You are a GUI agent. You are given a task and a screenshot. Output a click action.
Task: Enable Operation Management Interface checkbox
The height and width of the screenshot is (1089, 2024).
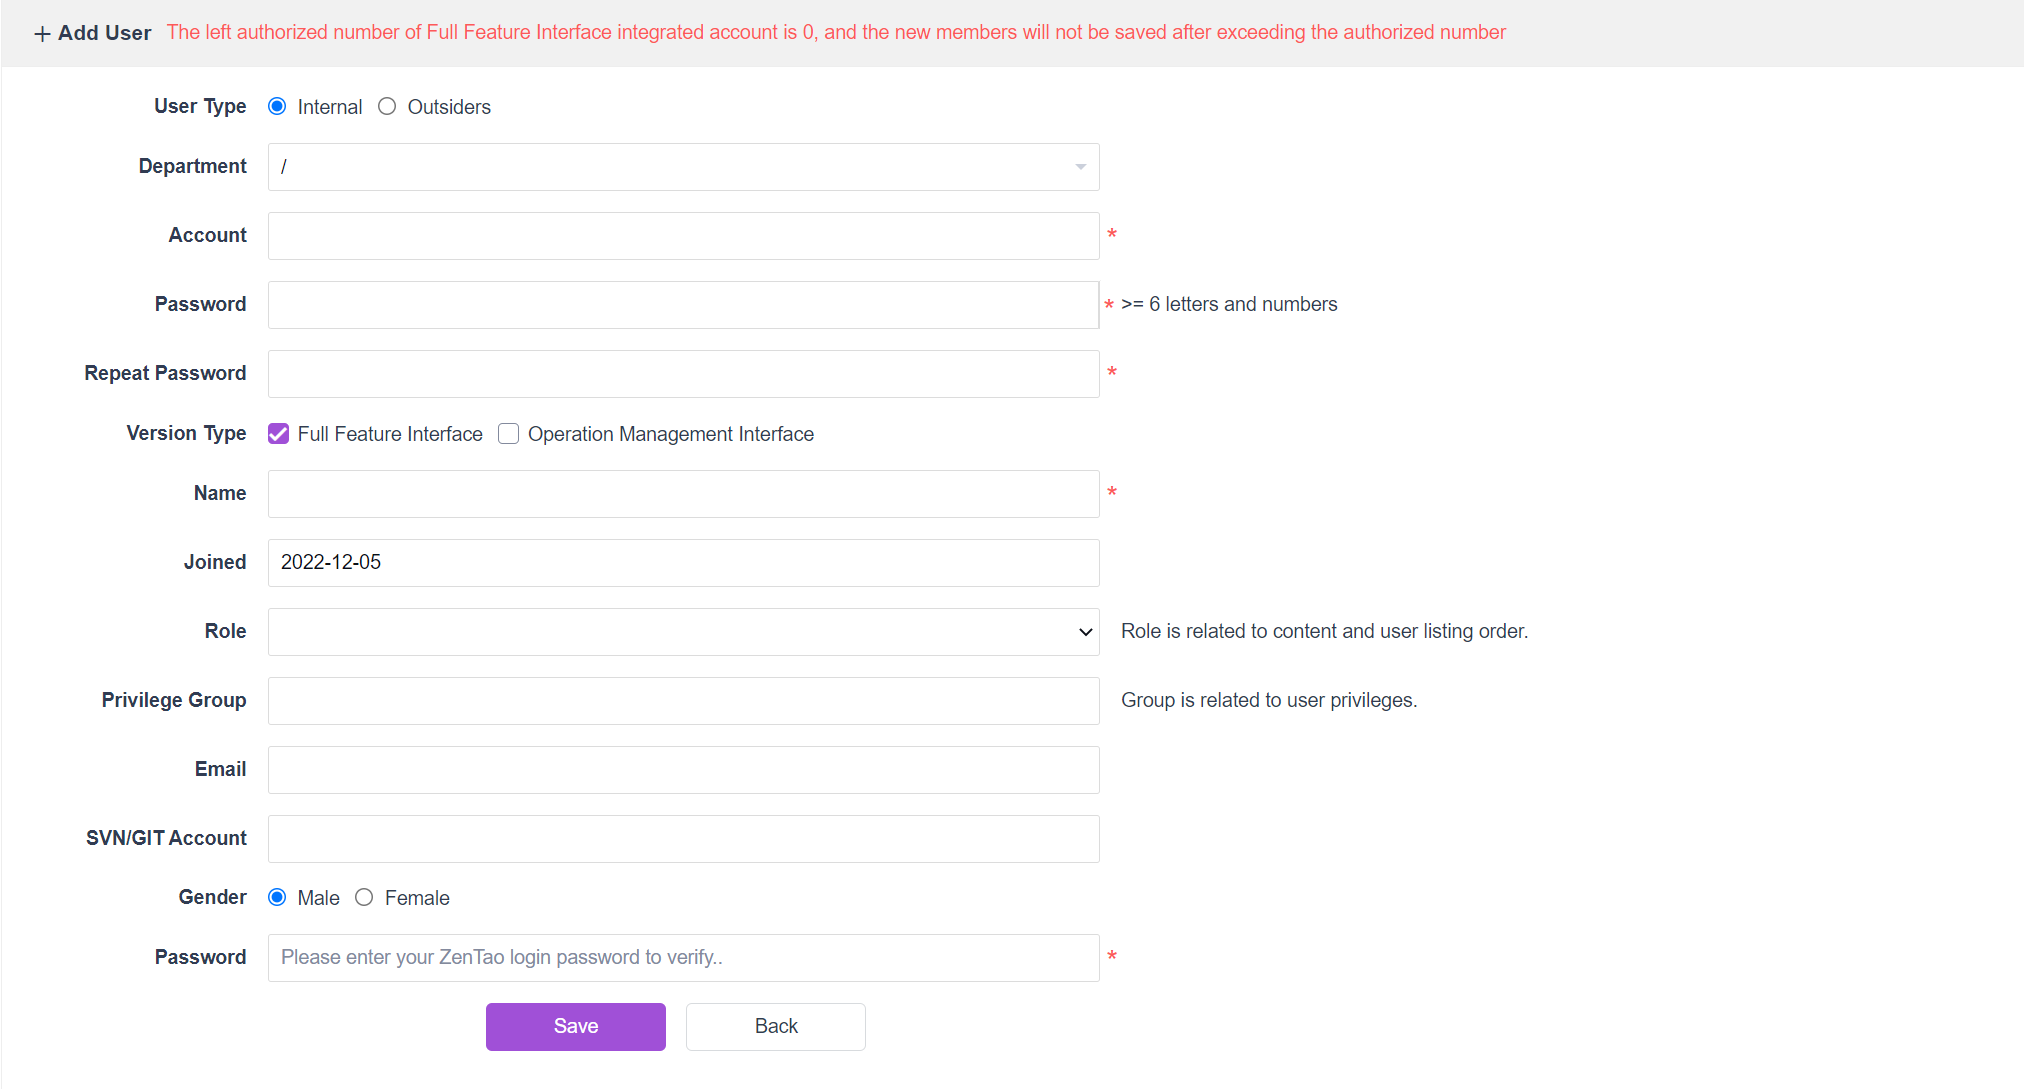(509, 434)
